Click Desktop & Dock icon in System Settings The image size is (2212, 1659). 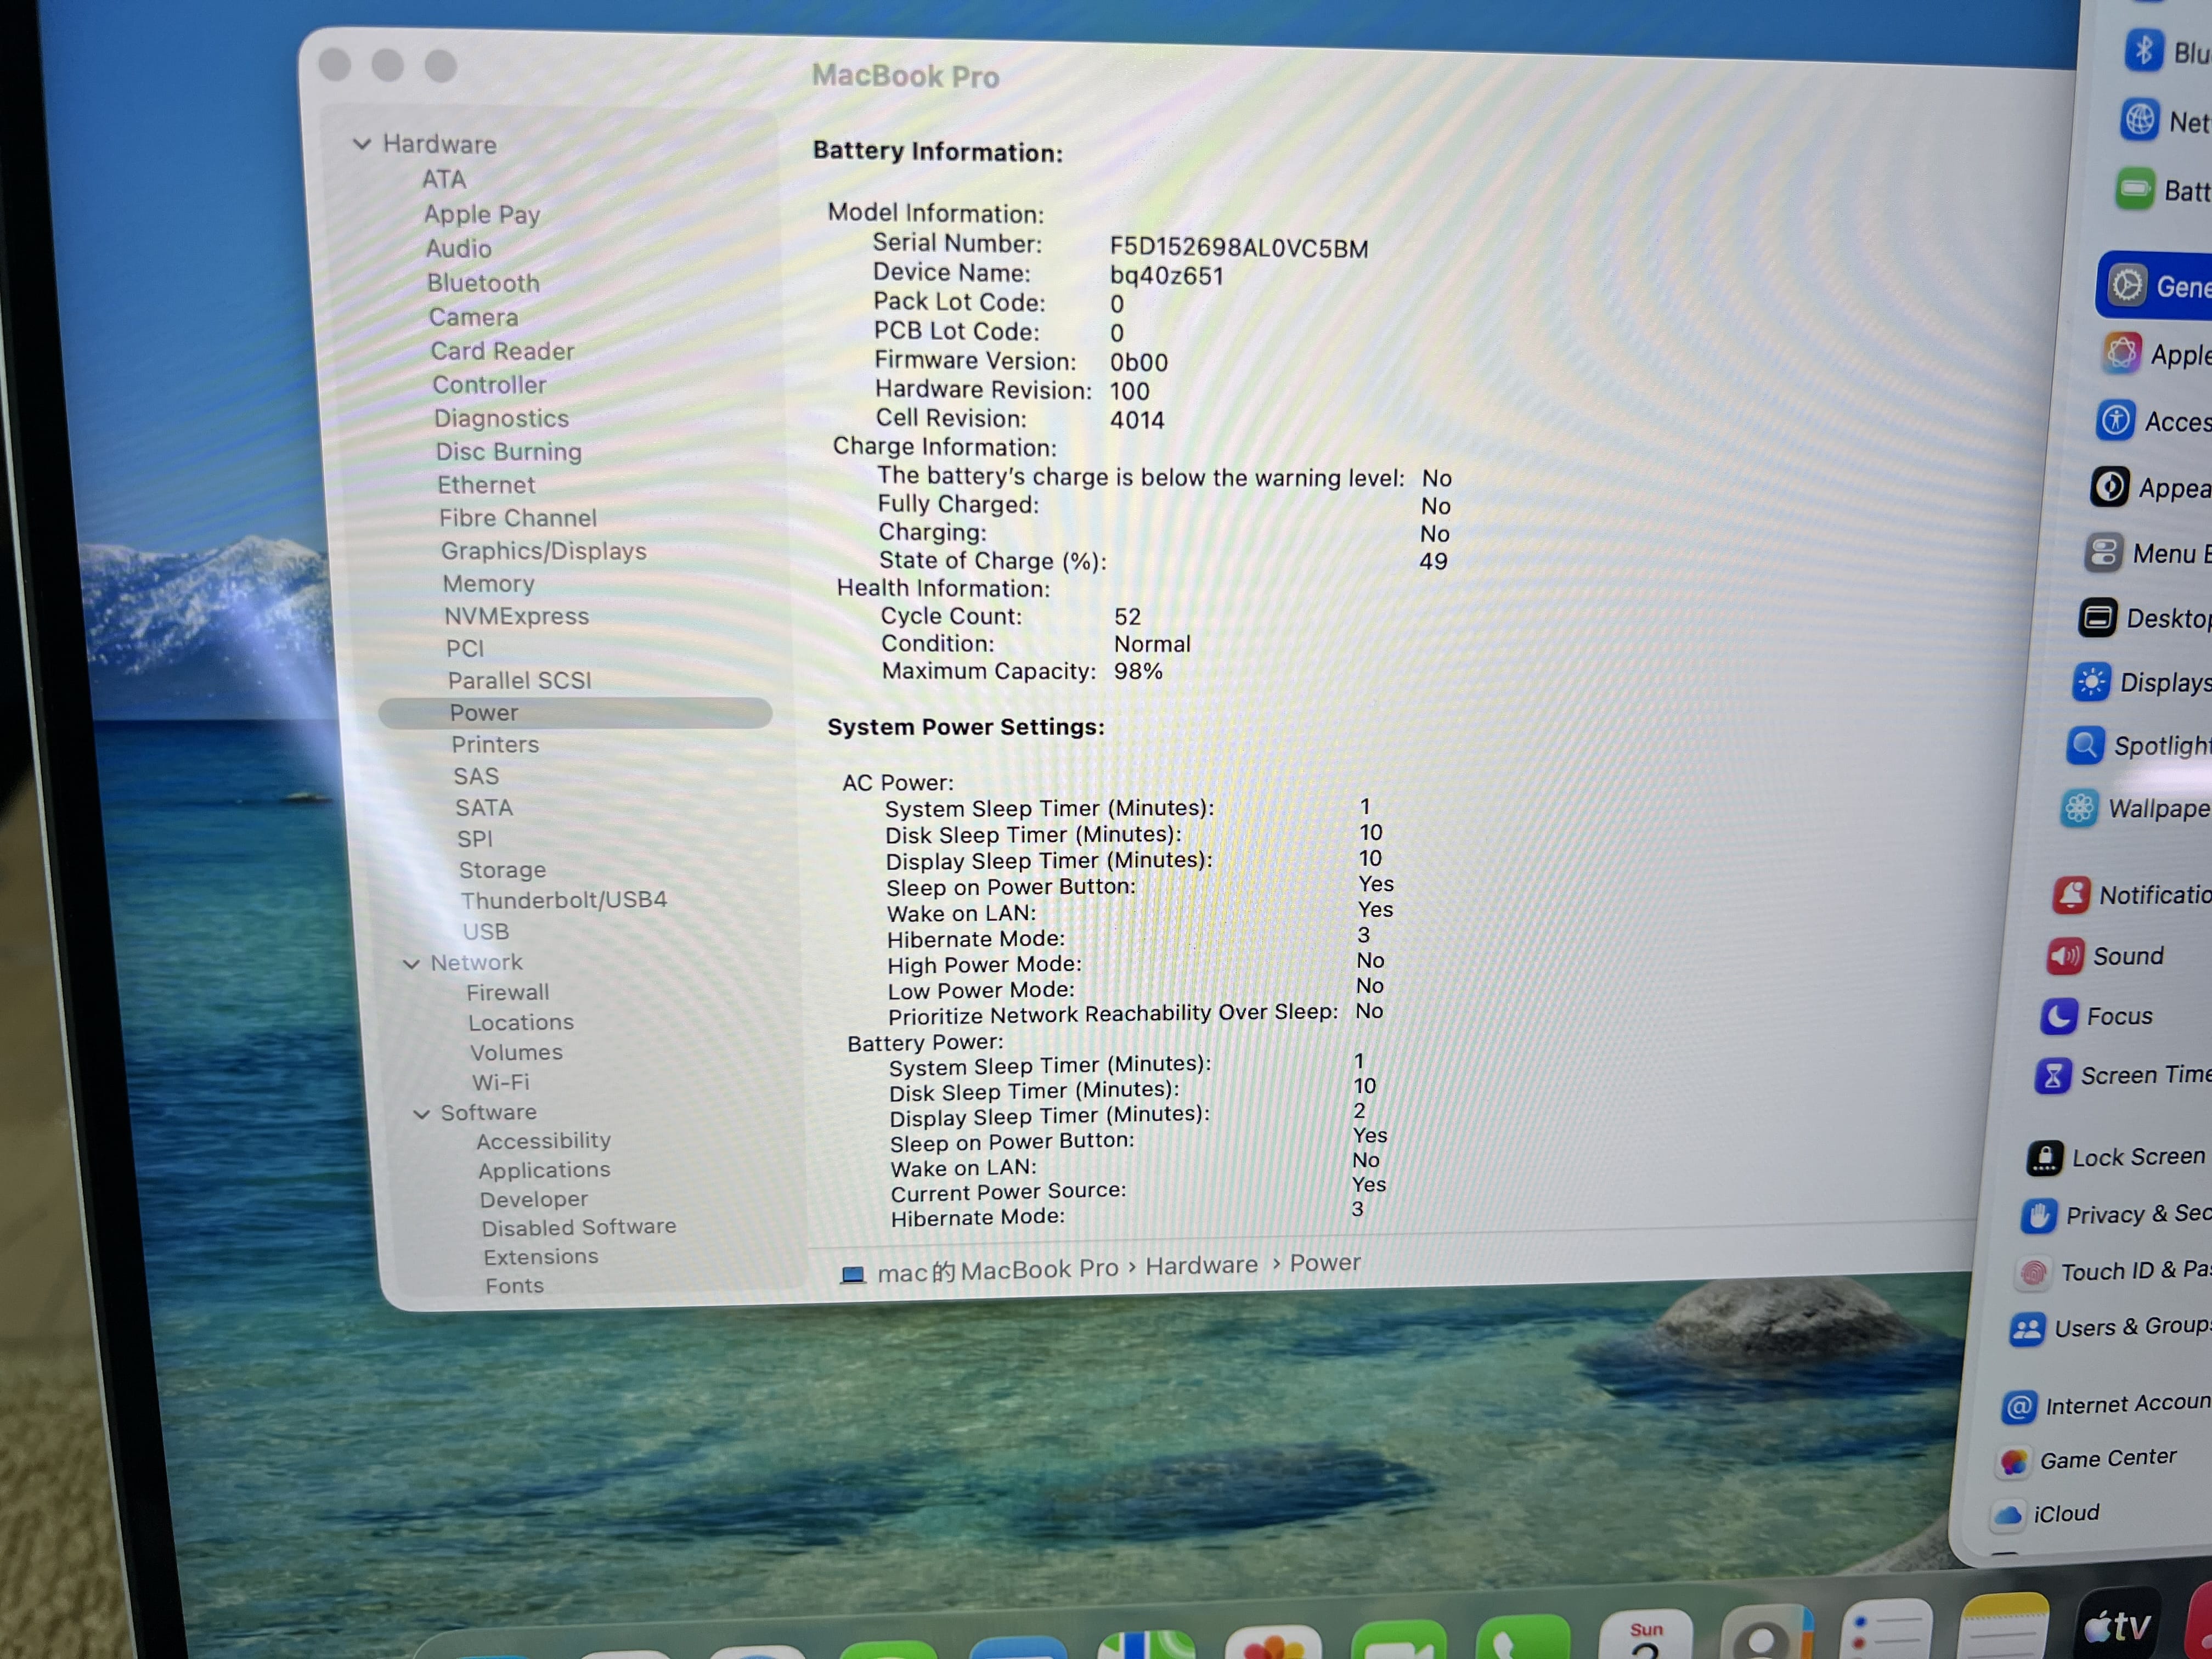click(x=2097, y=617)
